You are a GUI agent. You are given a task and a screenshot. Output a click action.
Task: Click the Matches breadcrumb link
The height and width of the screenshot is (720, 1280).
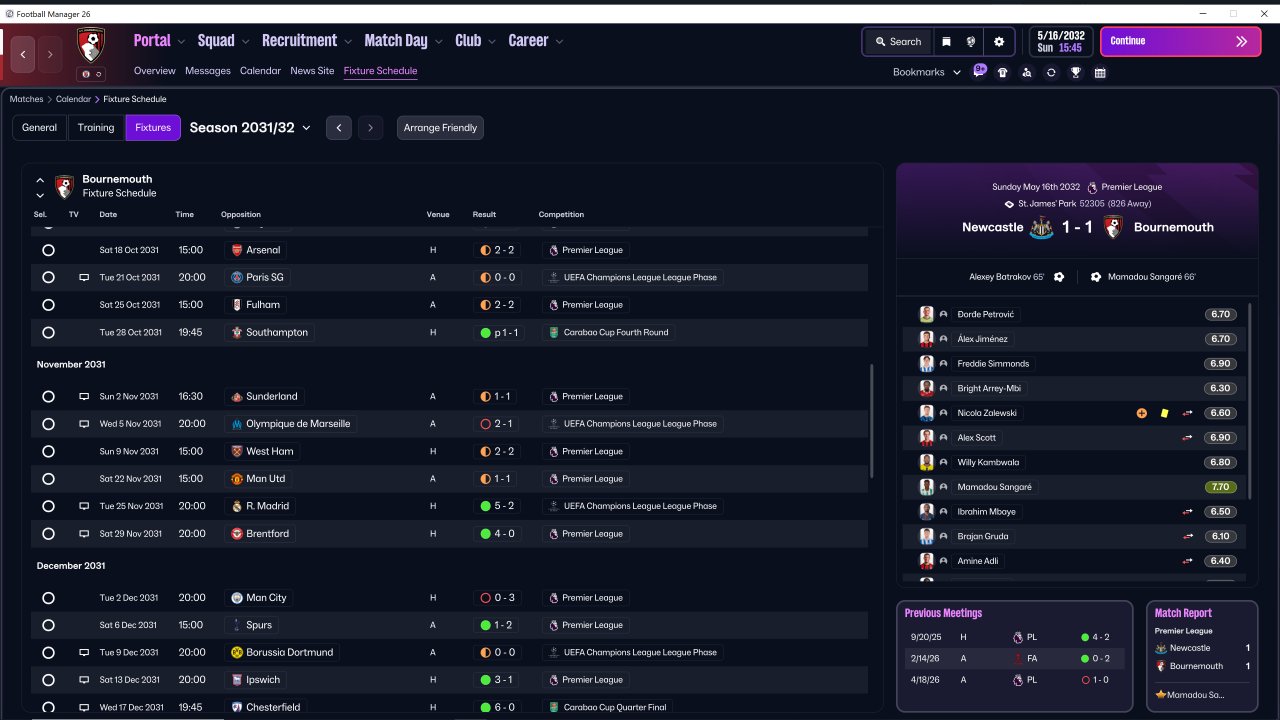tap(27, 99)
